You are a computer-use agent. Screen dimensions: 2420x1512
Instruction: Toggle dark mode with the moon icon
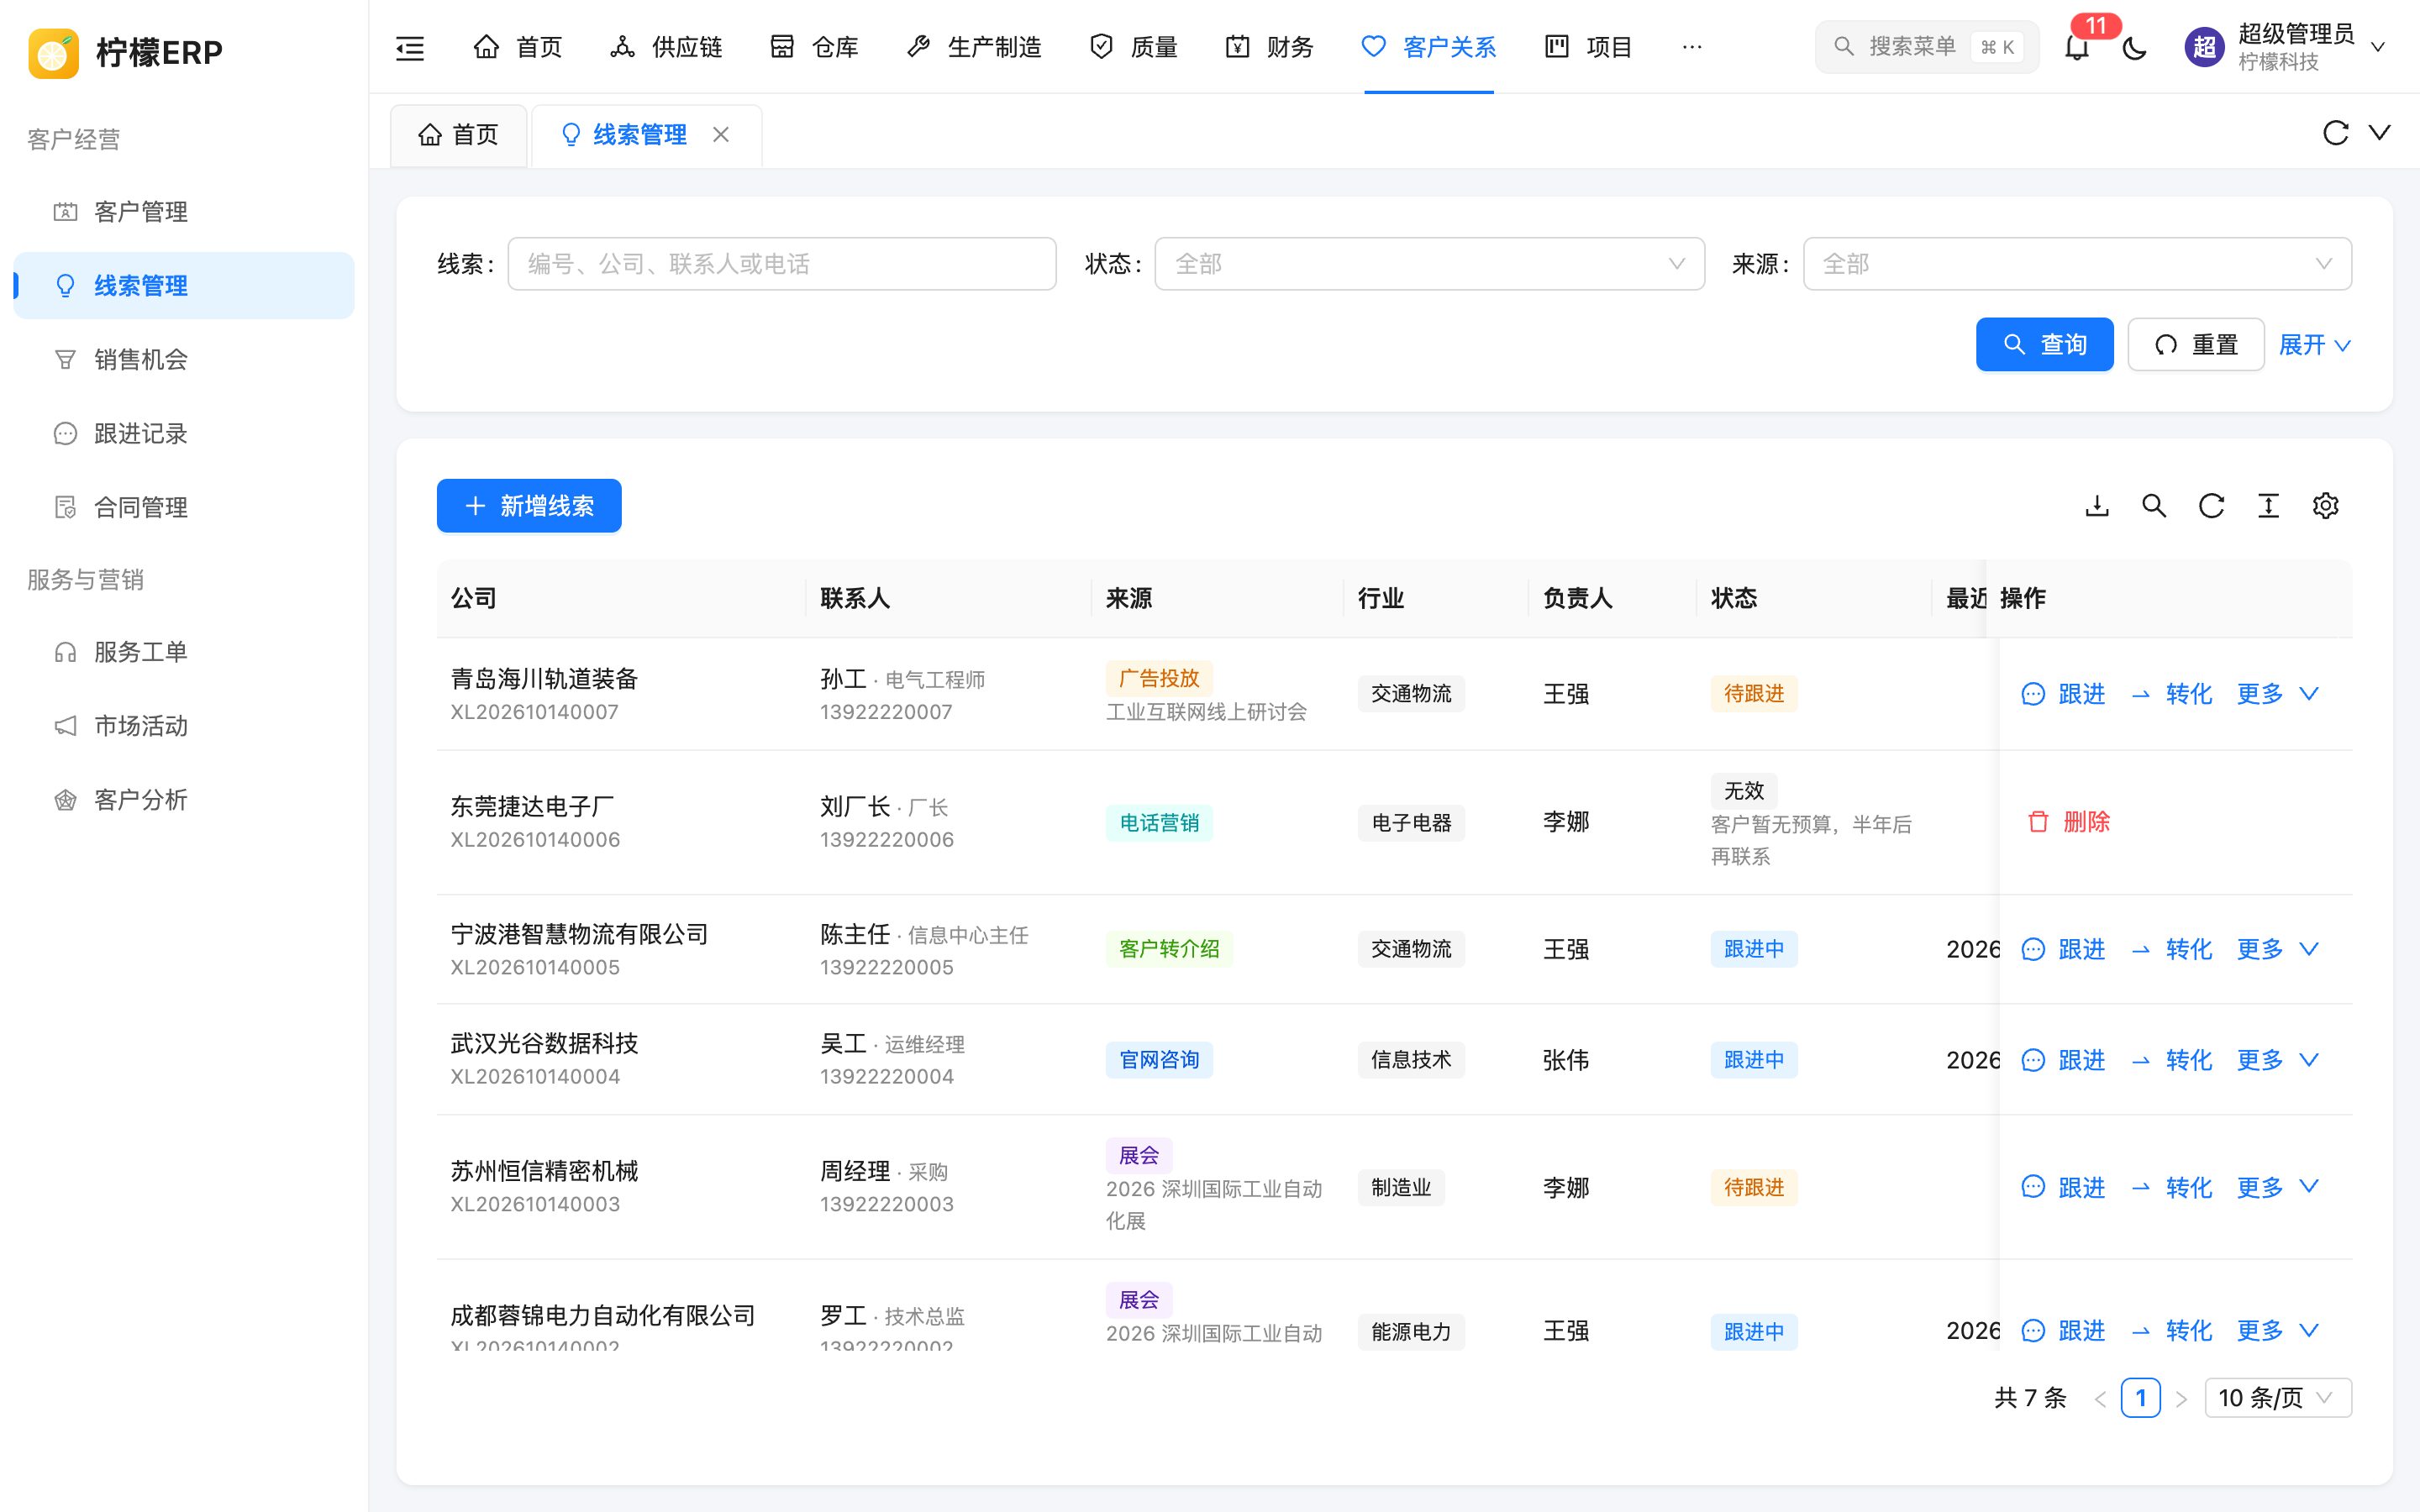(2134, 47)
